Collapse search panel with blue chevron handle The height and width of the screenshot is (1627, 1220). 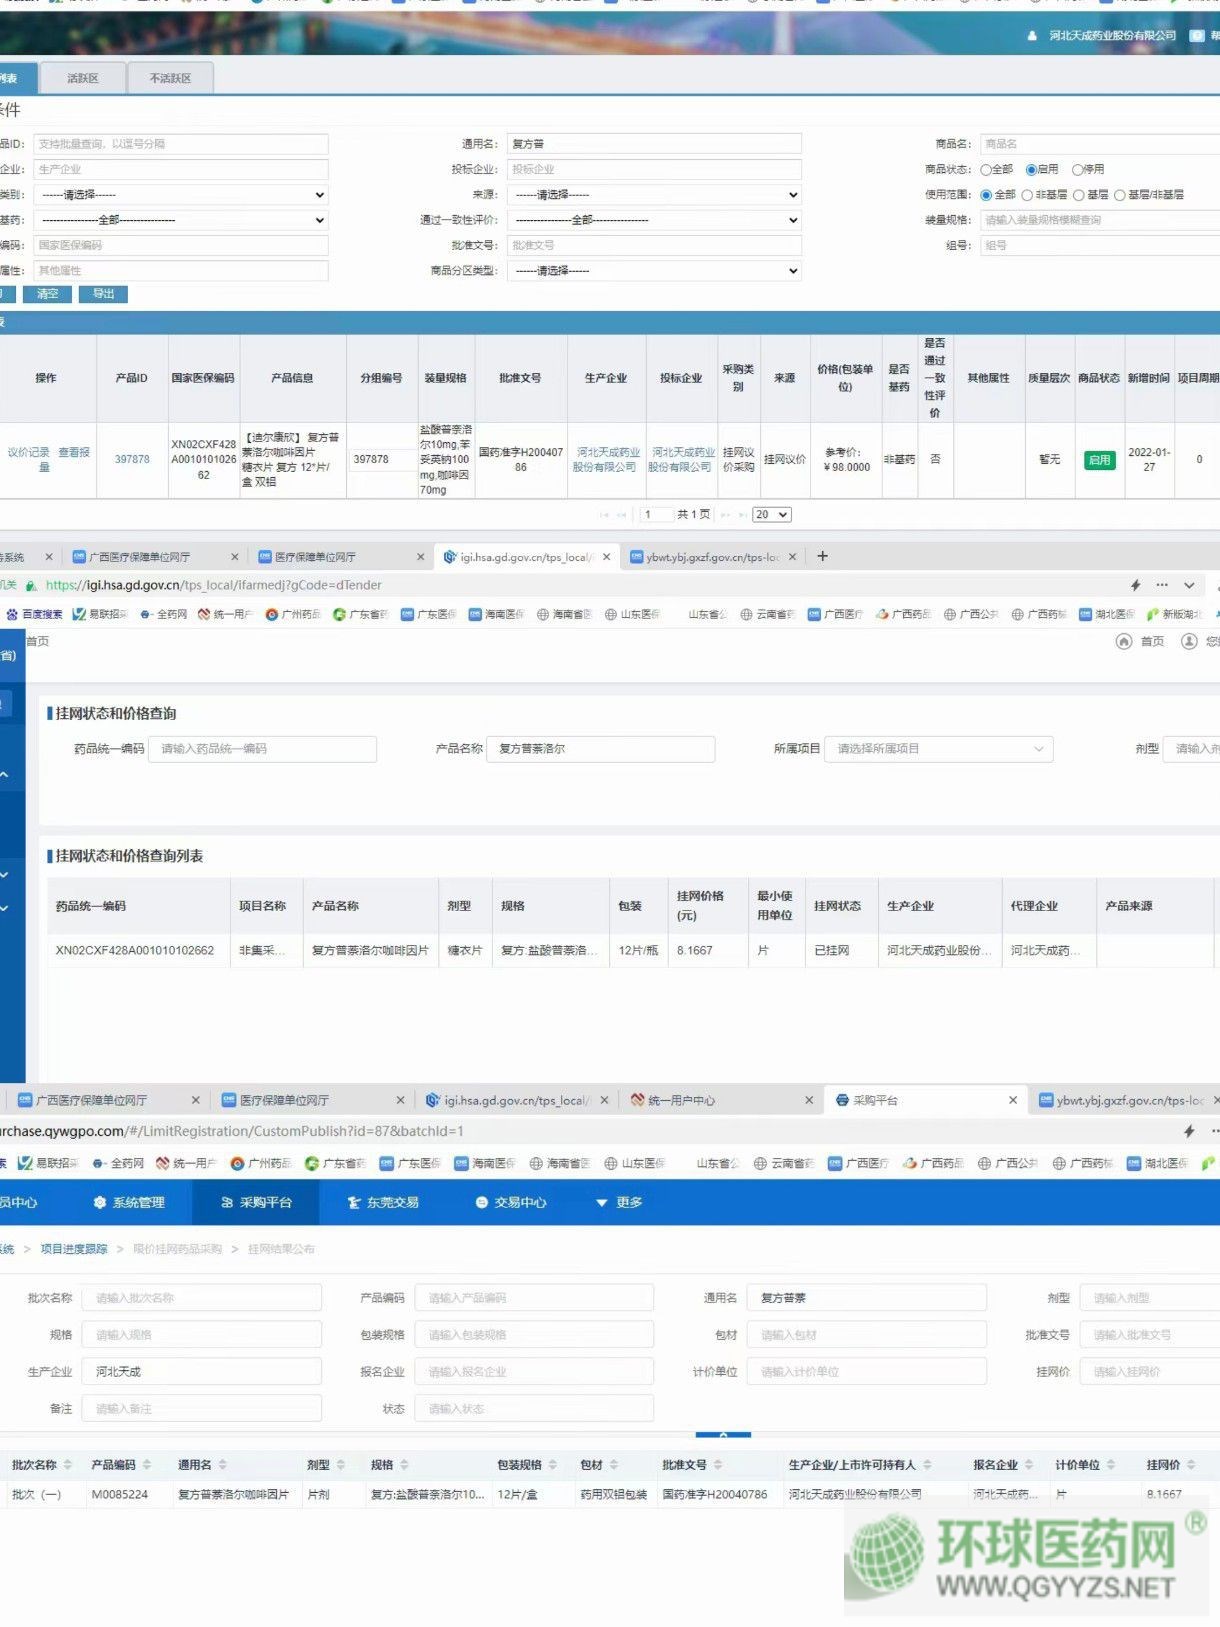[722, 1434]
